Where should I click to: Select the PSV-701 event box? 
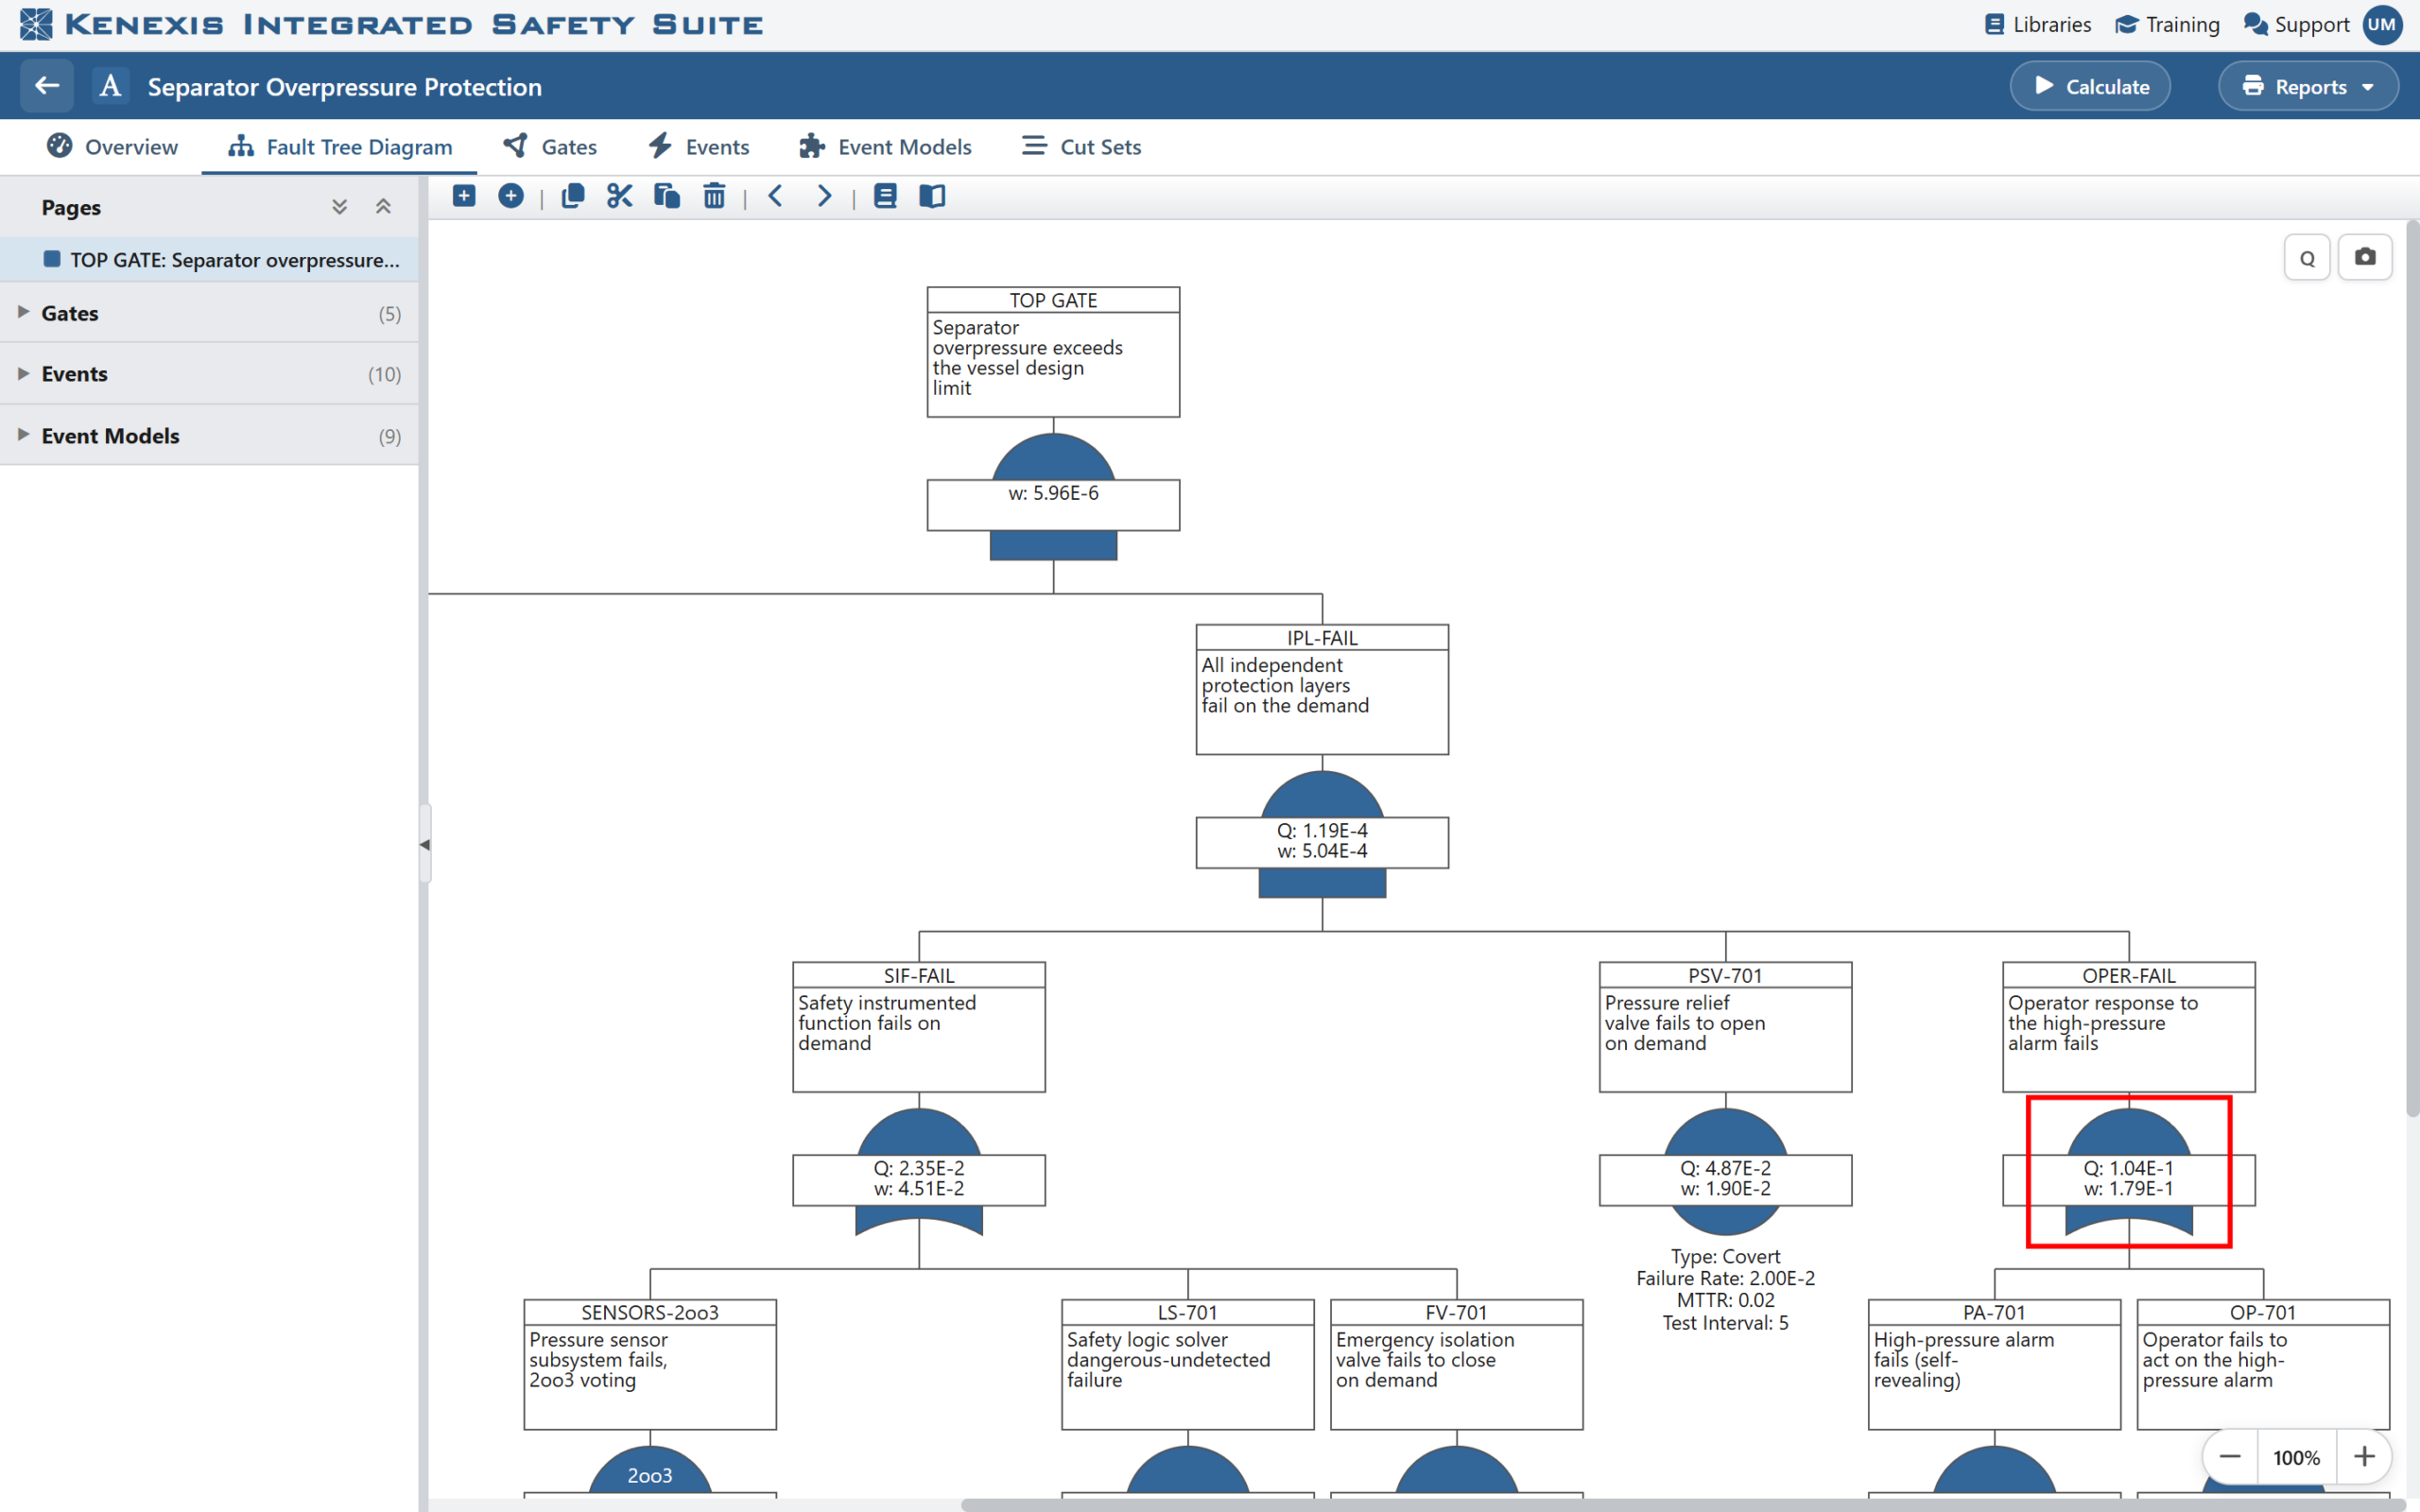pos(1725,1027)
